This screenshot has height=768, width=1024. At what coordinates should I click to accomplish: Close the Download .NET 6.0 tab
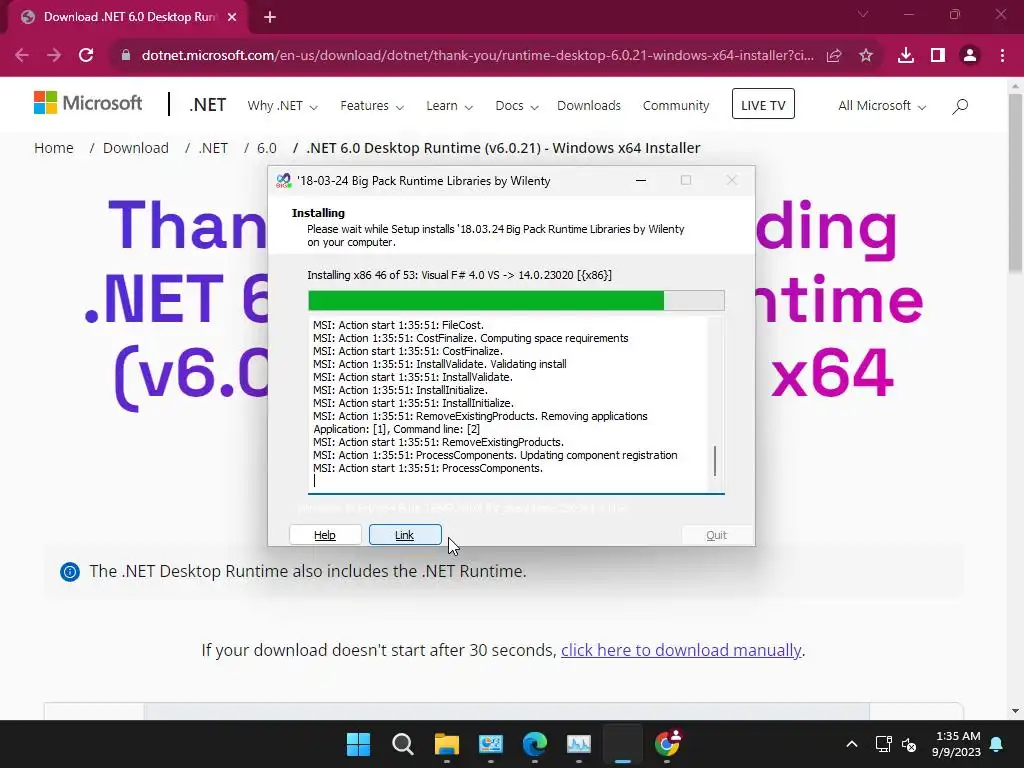232,18
